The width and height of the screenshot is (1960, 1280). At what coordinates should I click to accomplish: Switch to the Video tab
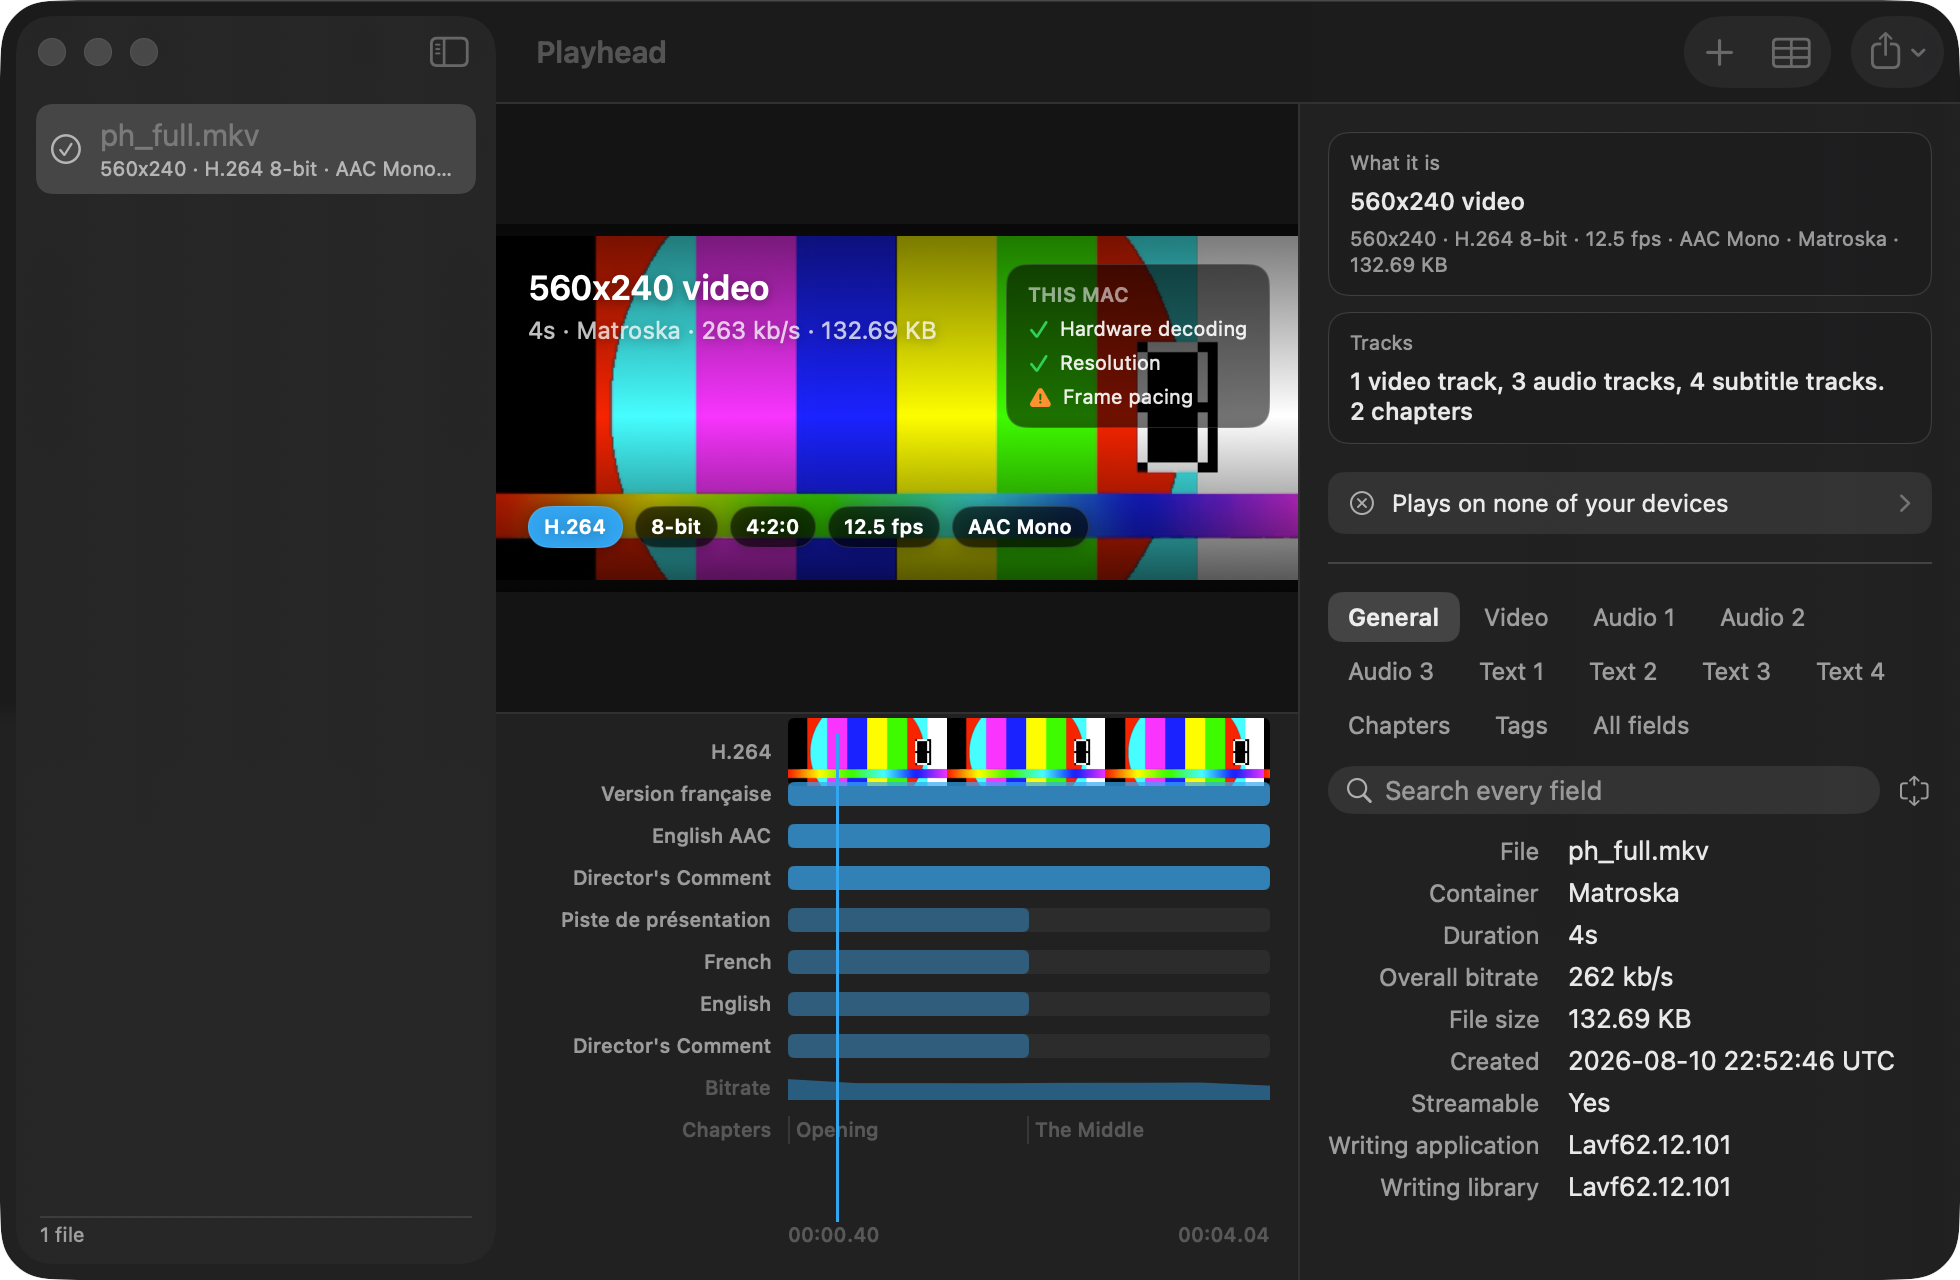pyautogui.click(x=1516, y=617)
